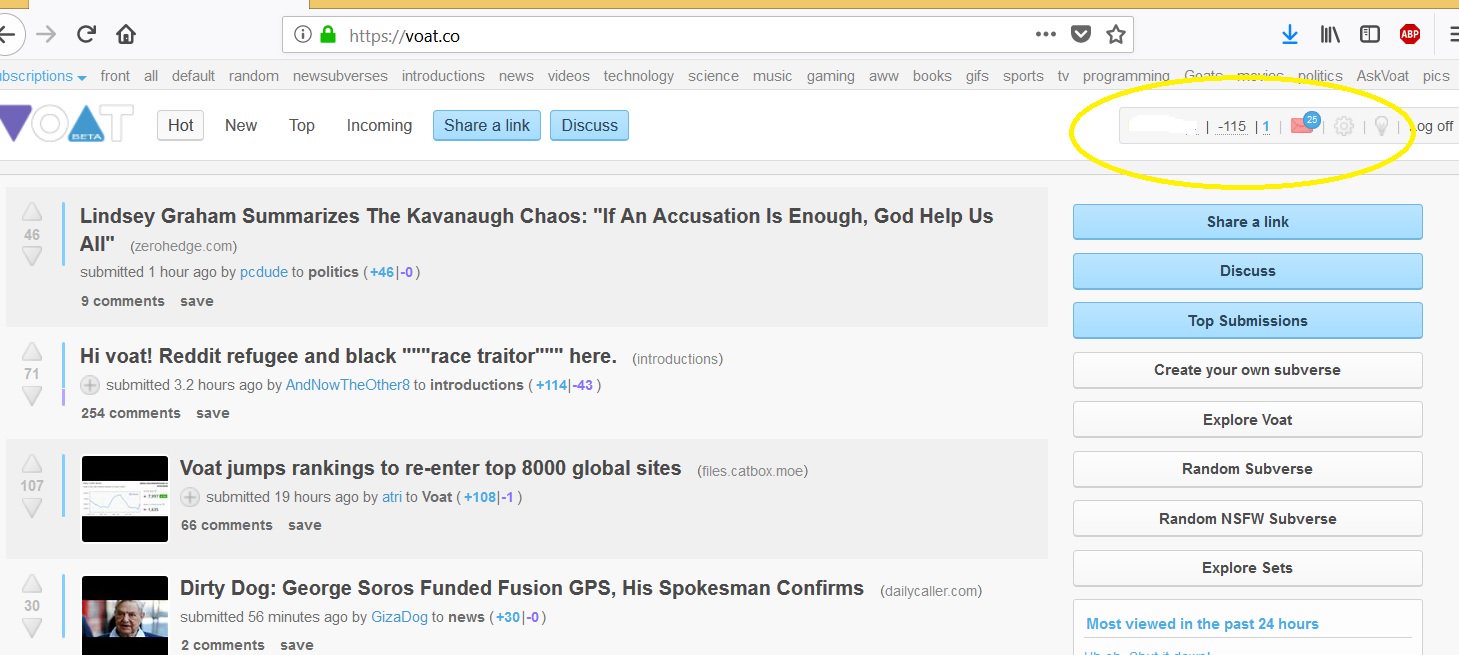The height and width of the screenshot is (655, 1459).
Task: Save the Voat jumps rankings post
Action: 305,525
